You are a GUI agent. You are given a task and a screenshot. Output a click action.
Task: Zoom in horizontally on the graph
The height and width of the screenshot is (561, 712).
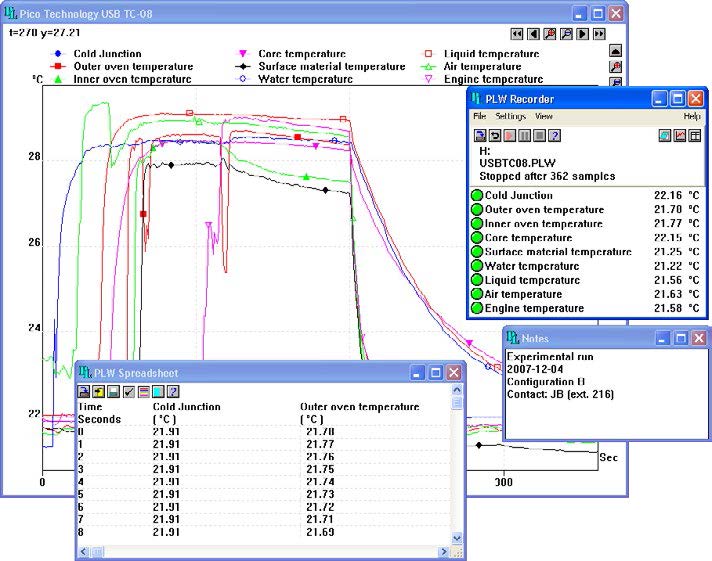(x=550, y=33)
